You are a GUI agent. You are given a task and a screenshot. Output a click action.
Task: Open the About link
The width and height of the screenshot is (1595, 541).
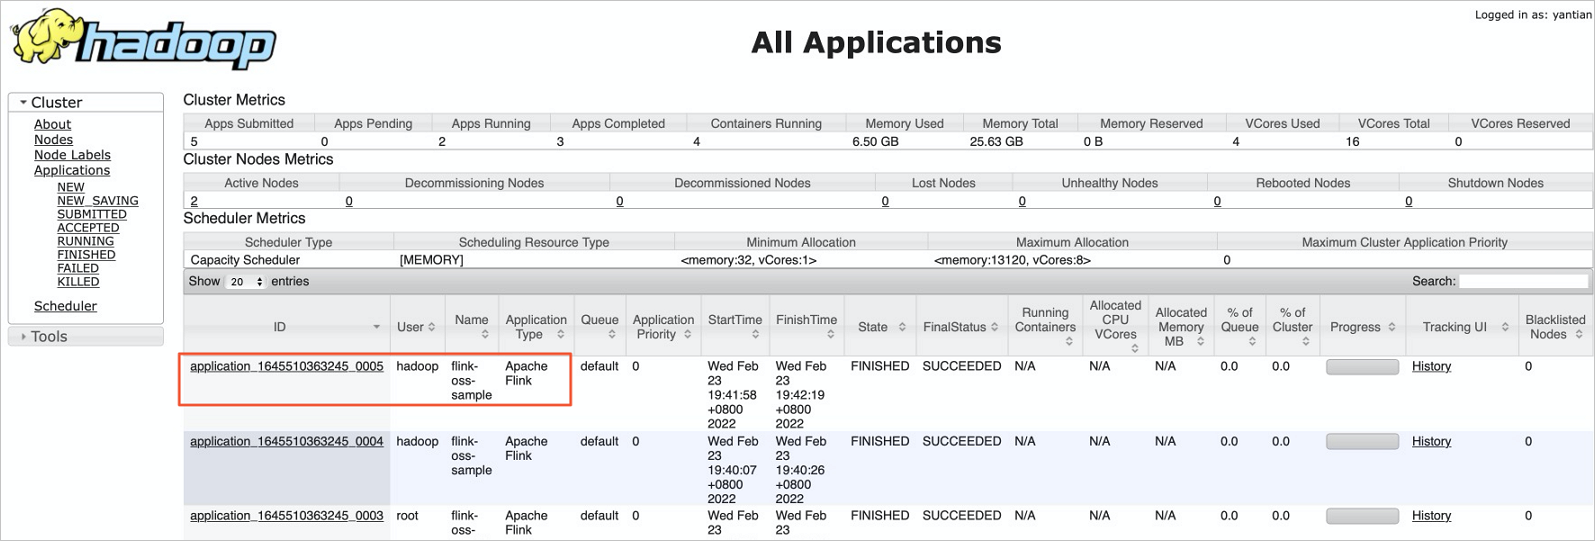click(52, 124)
